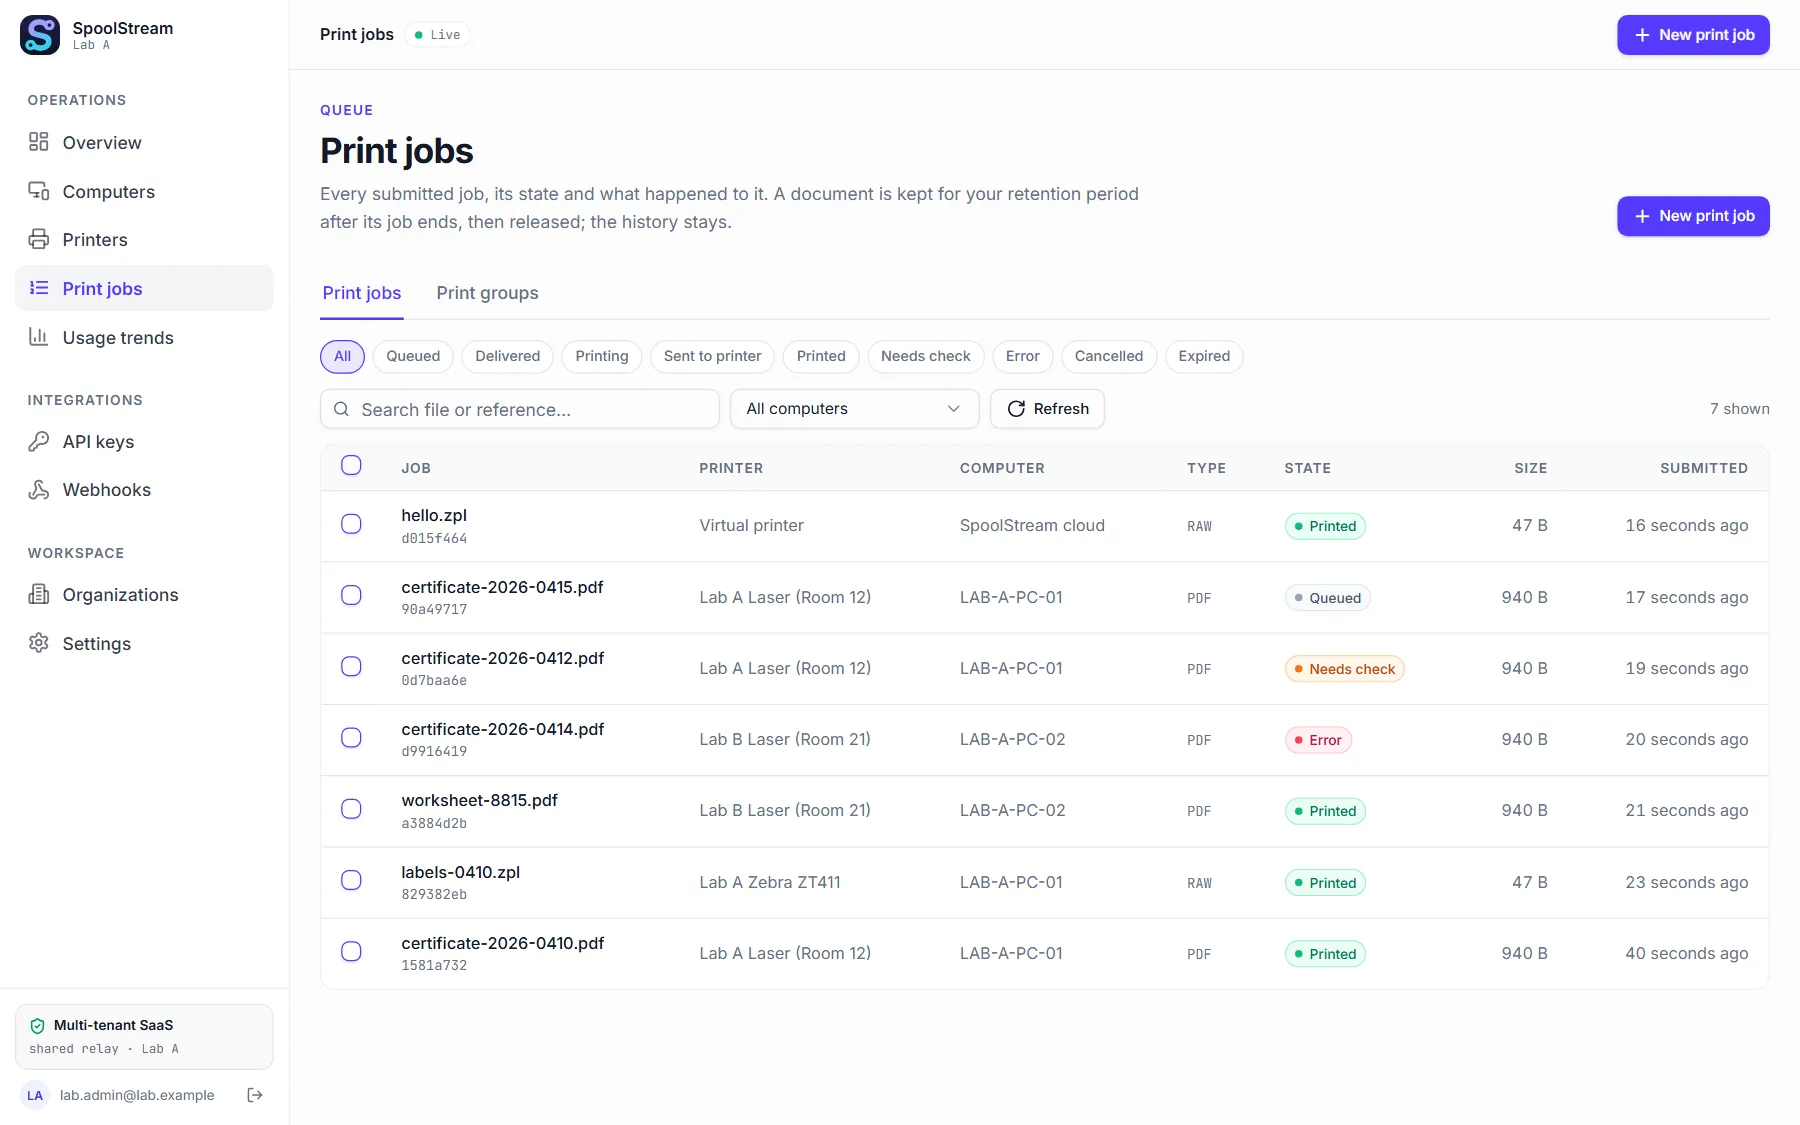Filter by Needs check chip
The image size is (1800, 1125).
point(926,356)
